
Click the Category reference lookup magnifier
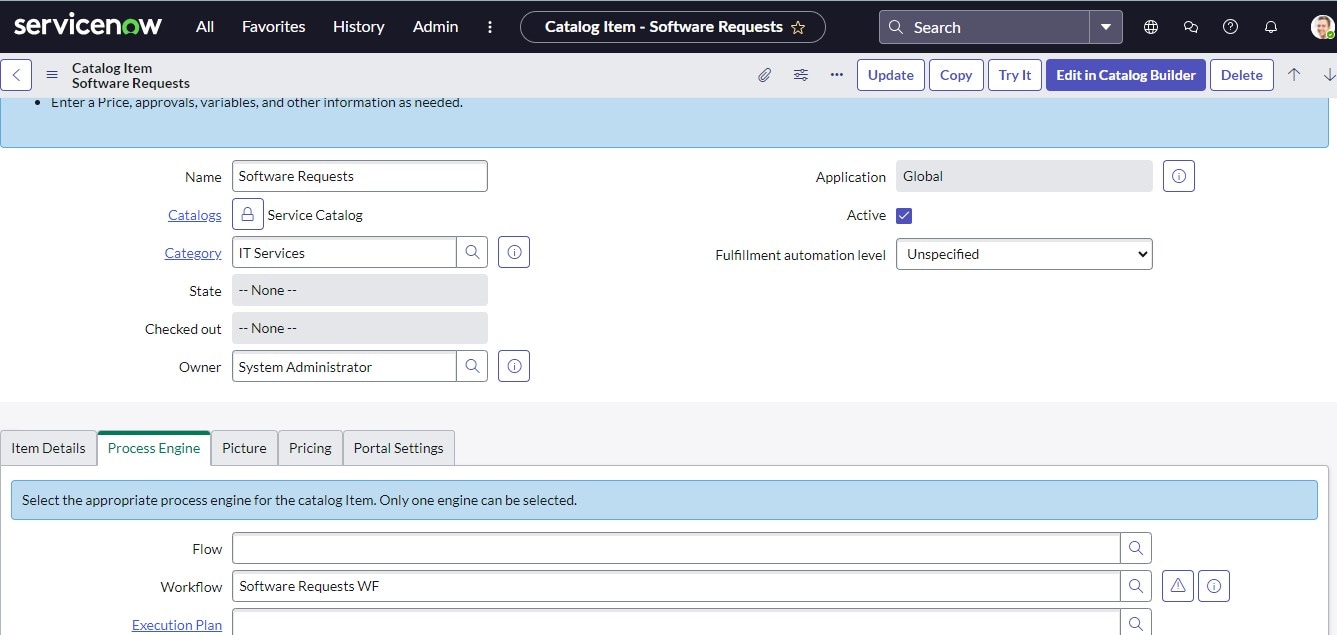(471, 251)
